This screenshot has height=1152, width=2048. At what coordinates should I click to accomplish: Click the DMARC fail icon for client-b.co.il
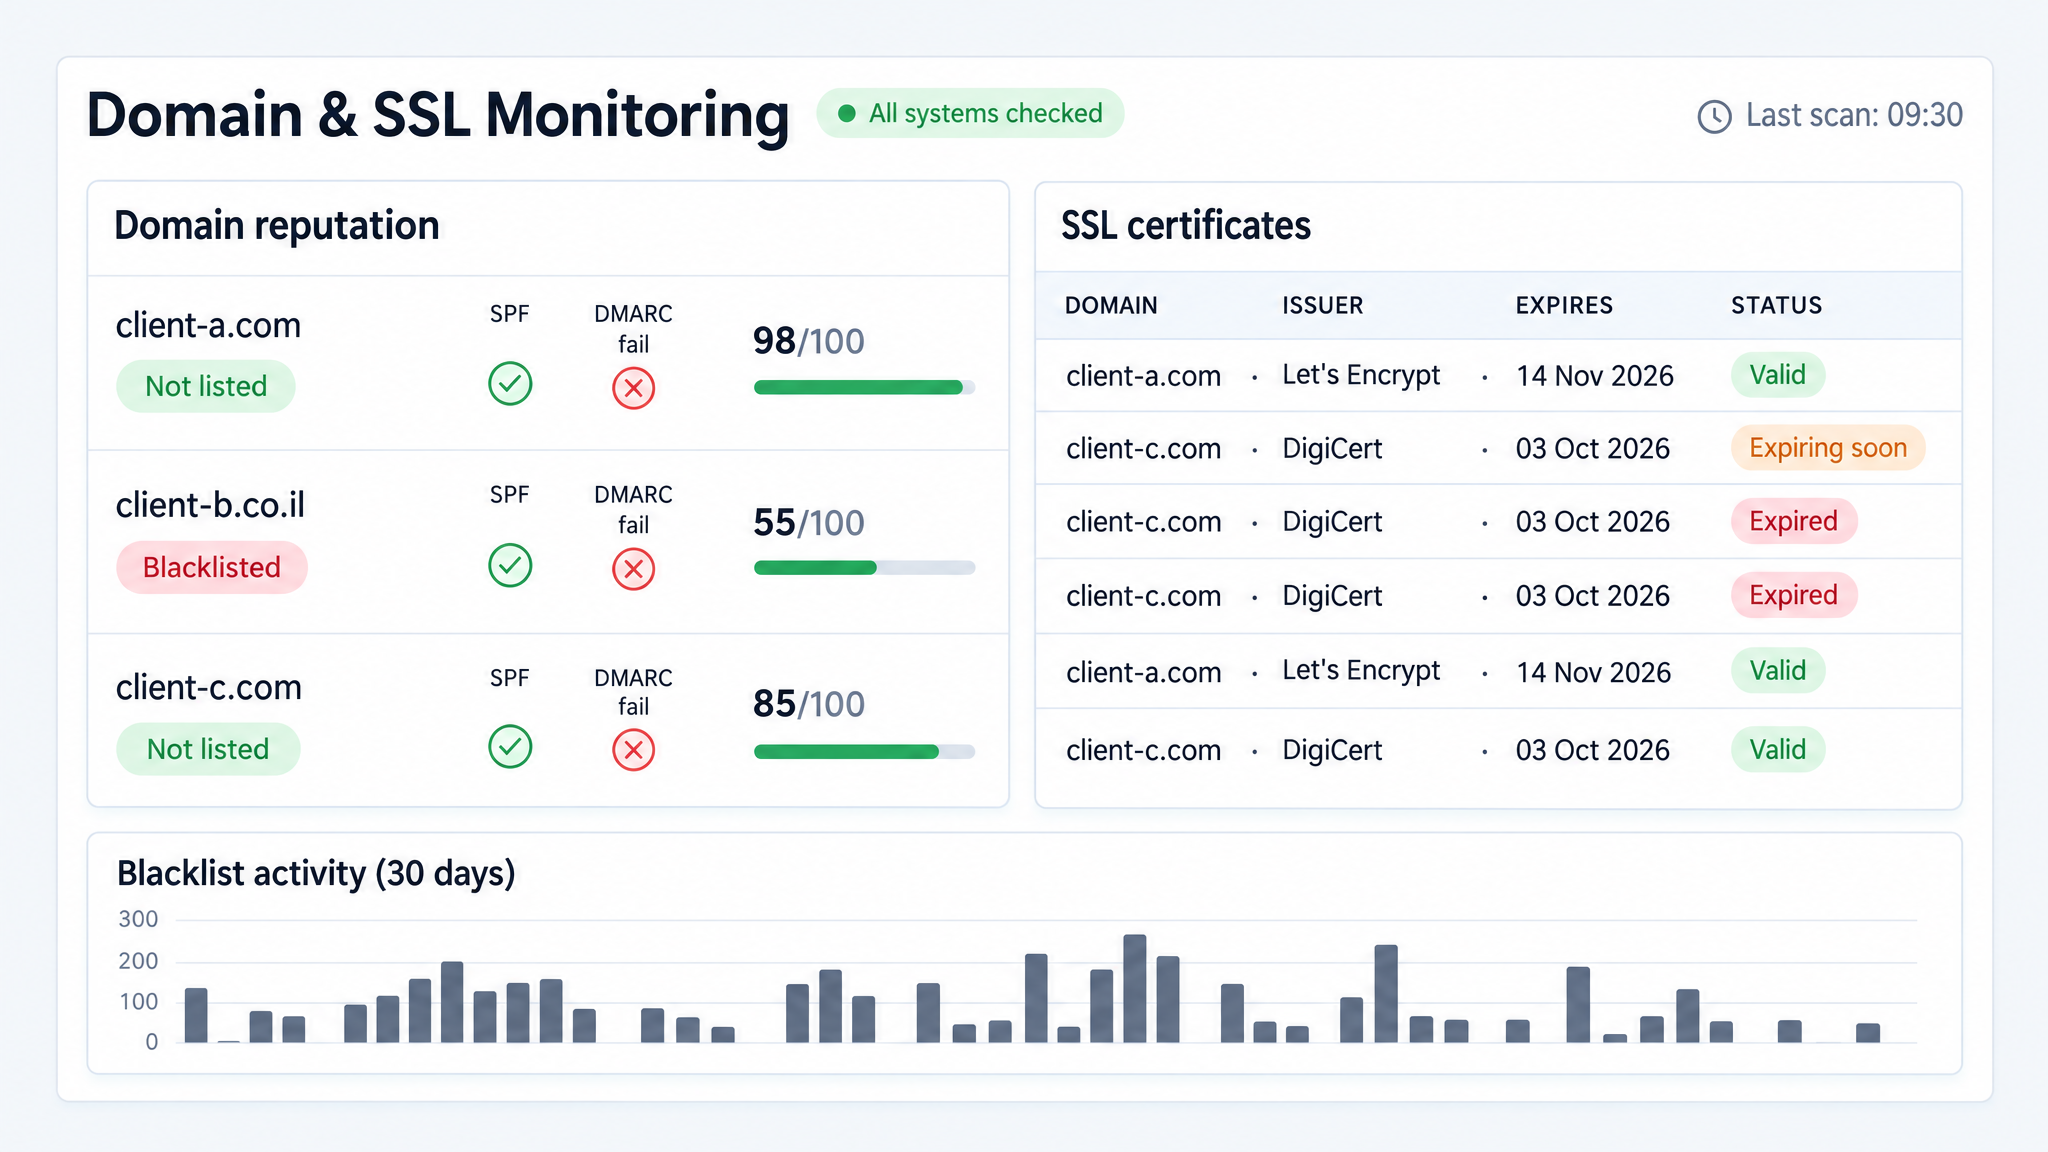634,569
